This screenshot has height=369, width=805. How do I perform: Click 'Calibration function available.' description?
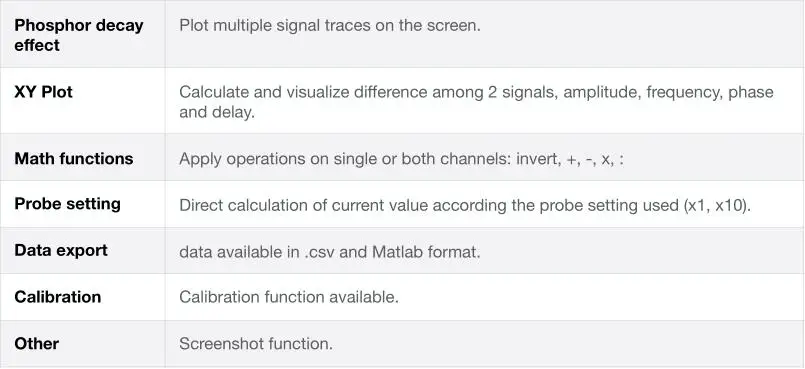click(289, 297)
